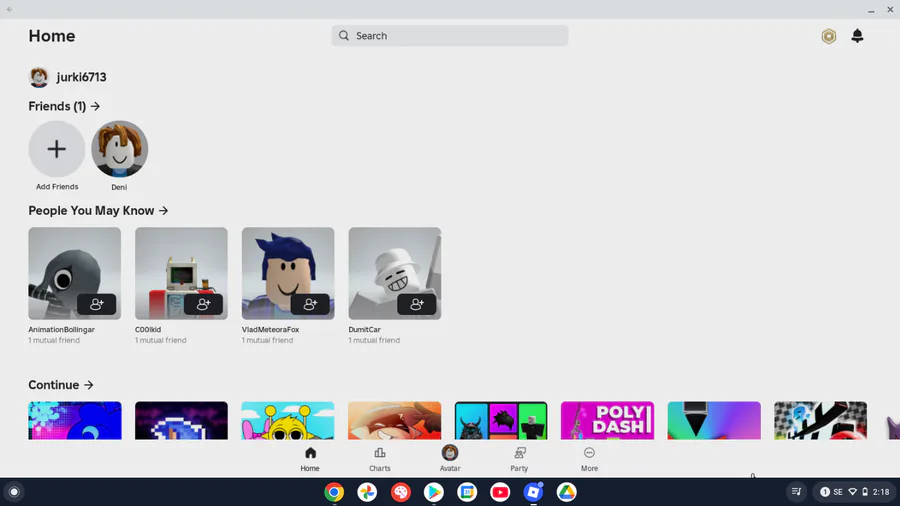Image resolution: width=900 pixels, height=506 pixels.
Task: Open Chrome from the shelf
Action: (334, 492)
